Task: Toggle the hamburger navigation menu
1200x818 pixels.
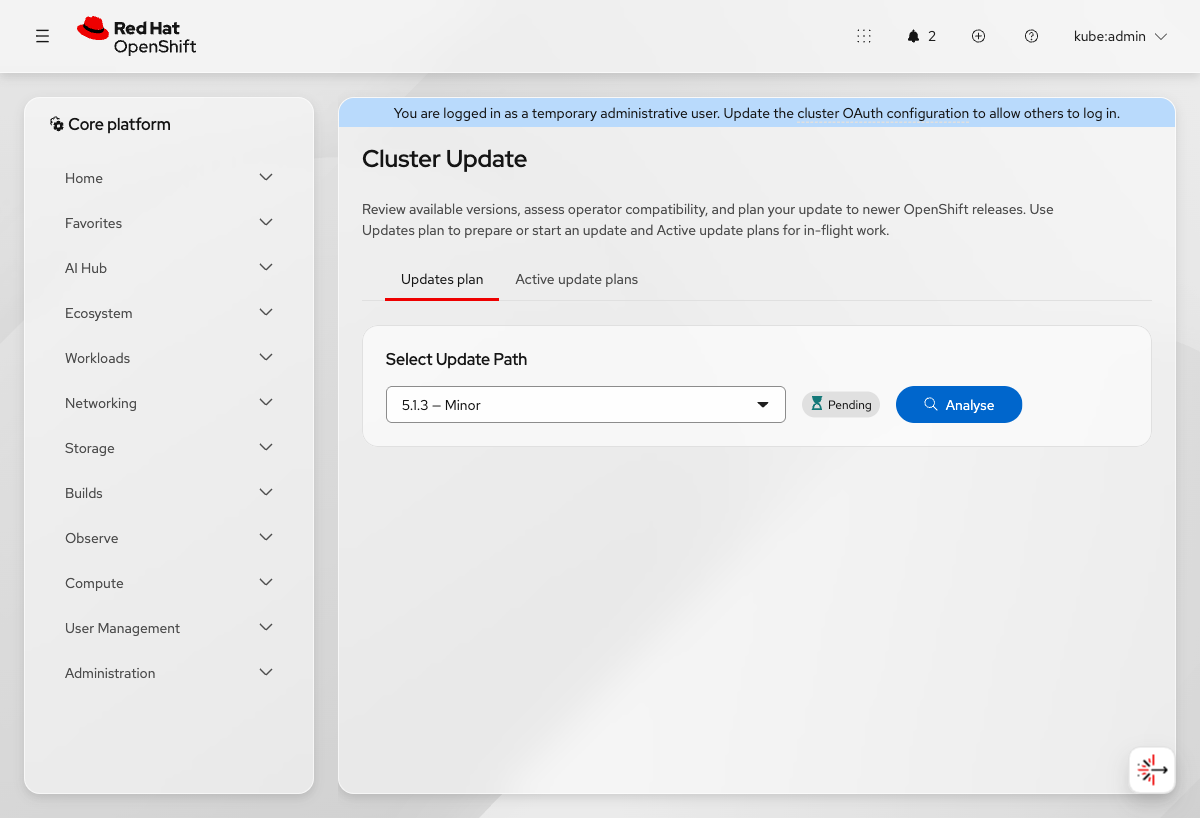Action: (x=42, y=36)
